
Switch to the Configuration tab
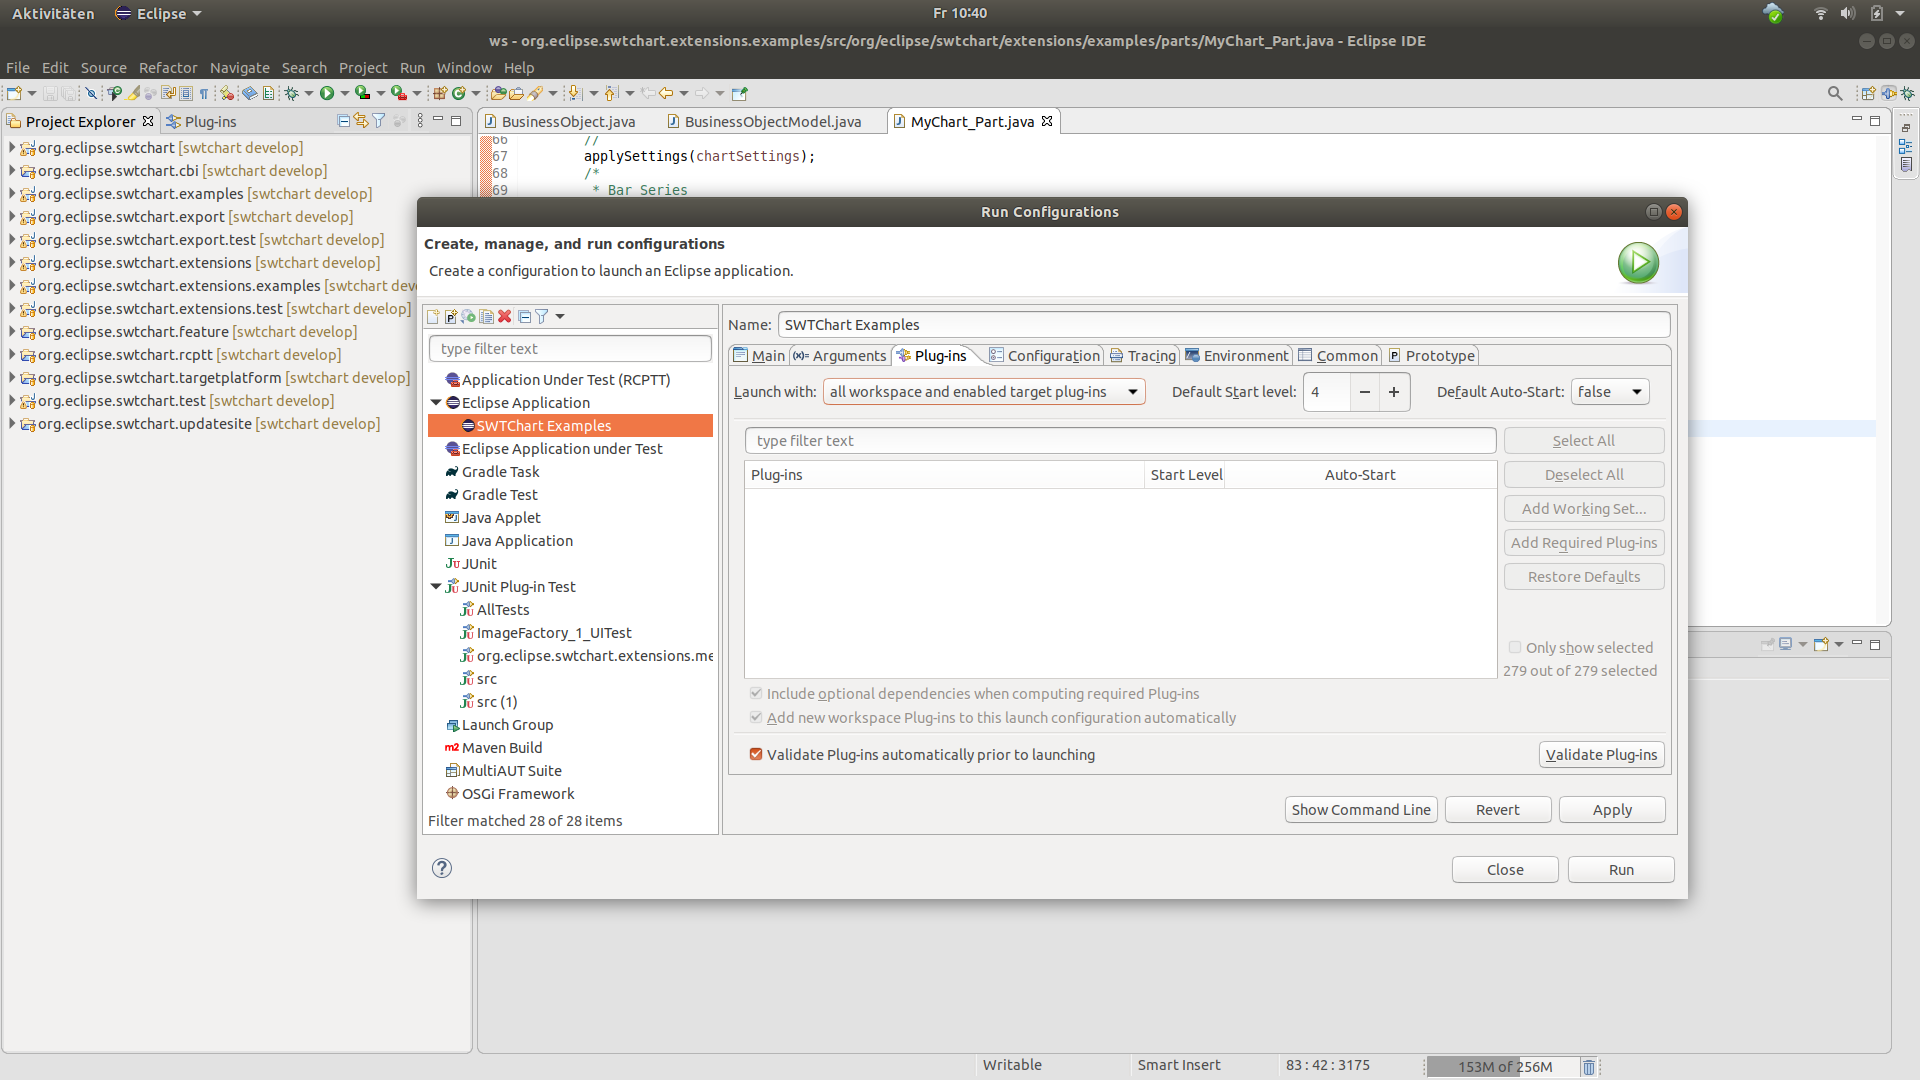pyautogui.click(x=1044, y=356)
